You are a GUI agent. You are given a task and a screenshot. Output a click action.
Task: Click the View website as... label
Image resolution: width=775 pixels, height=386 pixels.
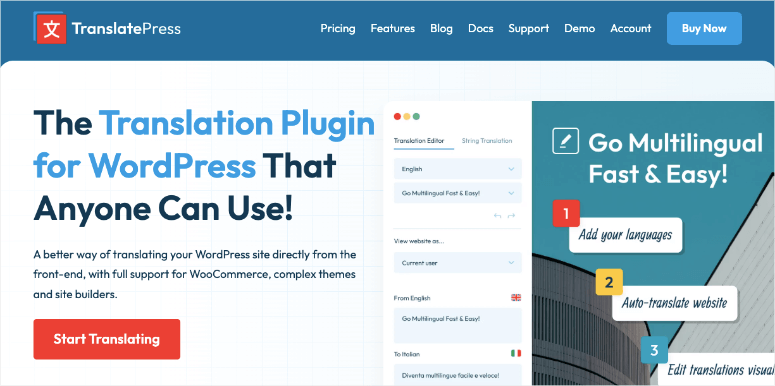pyautogui.click(x=419, y=241)
